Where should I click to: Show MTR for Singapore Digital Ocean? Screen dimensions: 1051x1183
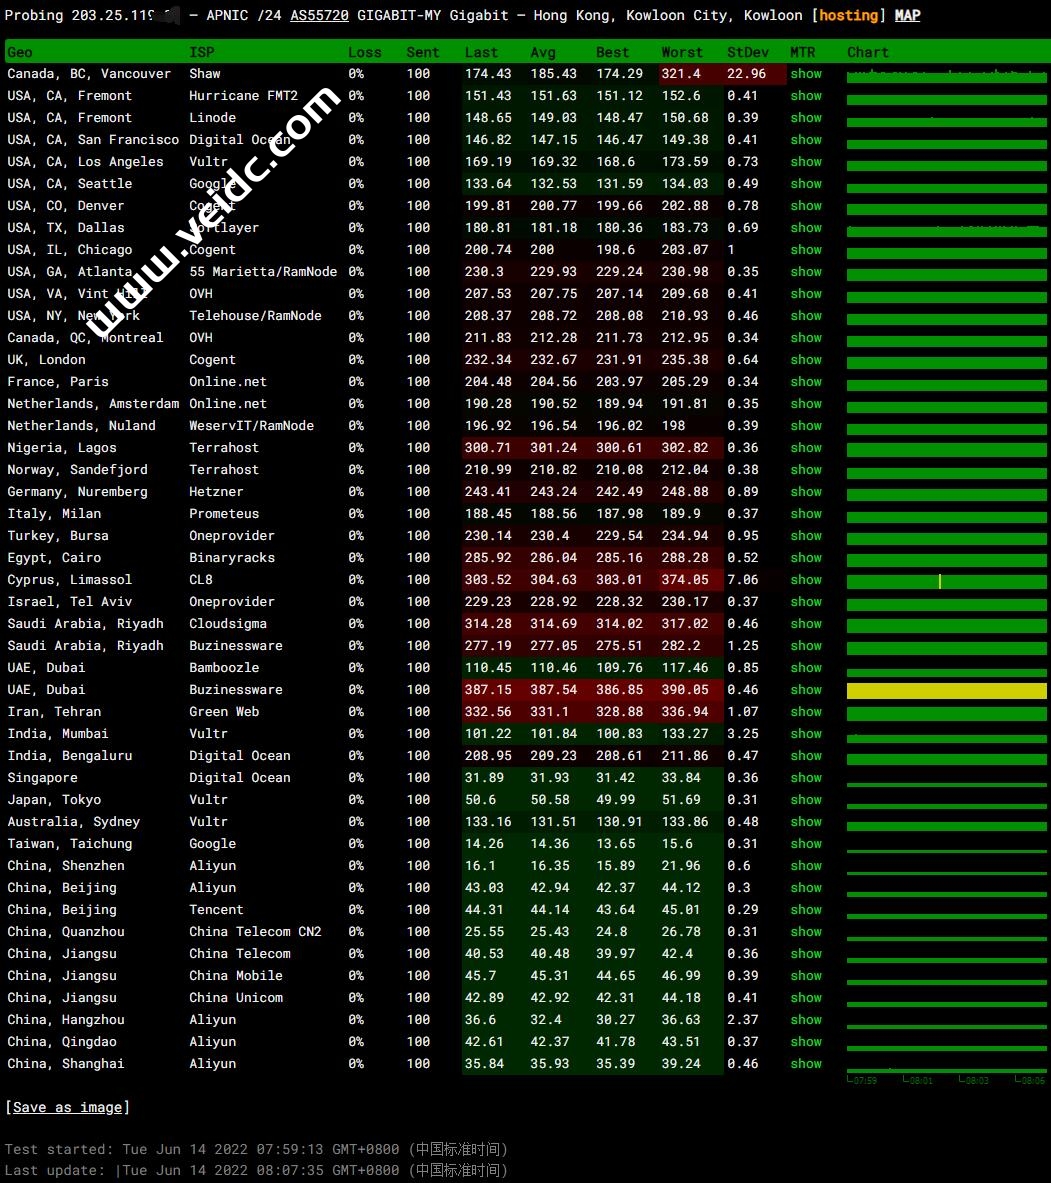(806, 777)
